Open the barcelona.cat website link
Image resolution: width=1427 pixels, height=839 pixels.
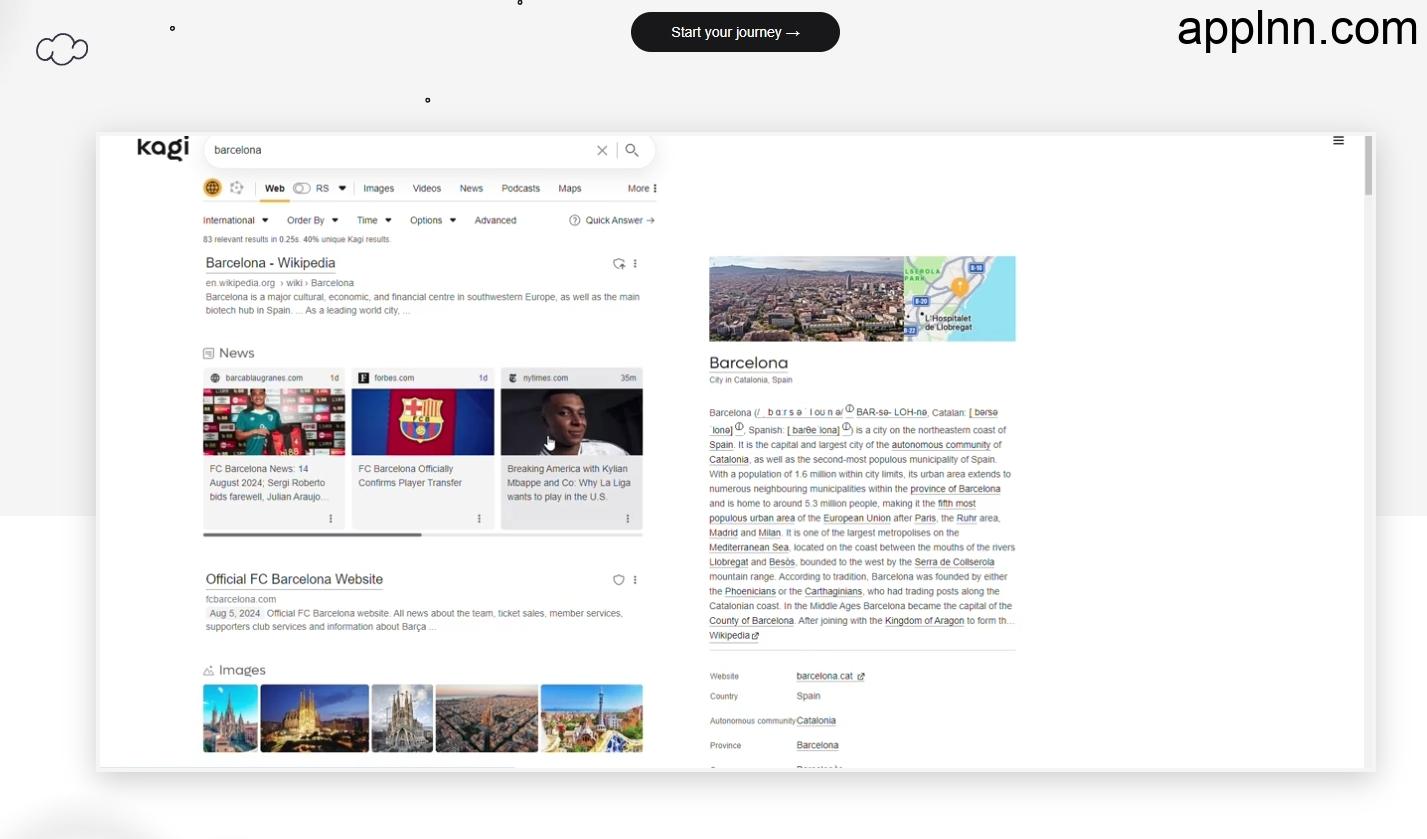[x=825, y=676]
